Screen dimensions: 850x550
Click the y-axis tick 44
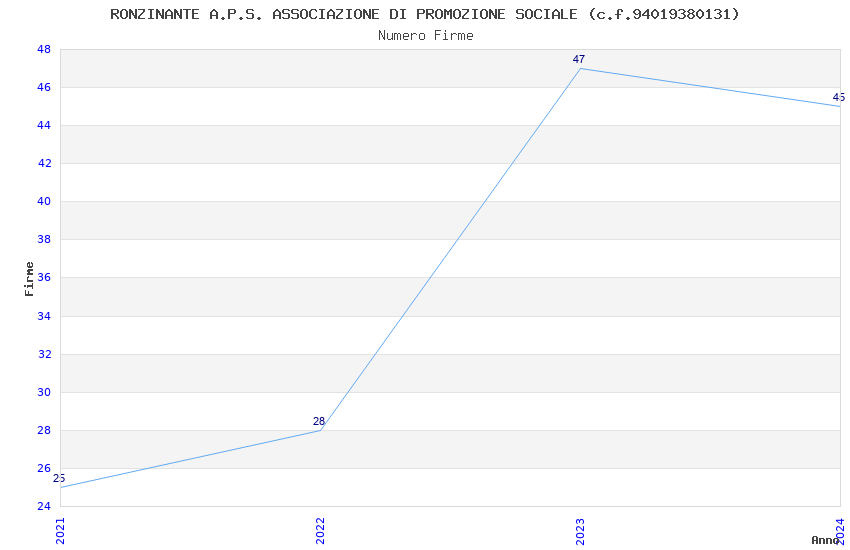(x=44, y=125)
